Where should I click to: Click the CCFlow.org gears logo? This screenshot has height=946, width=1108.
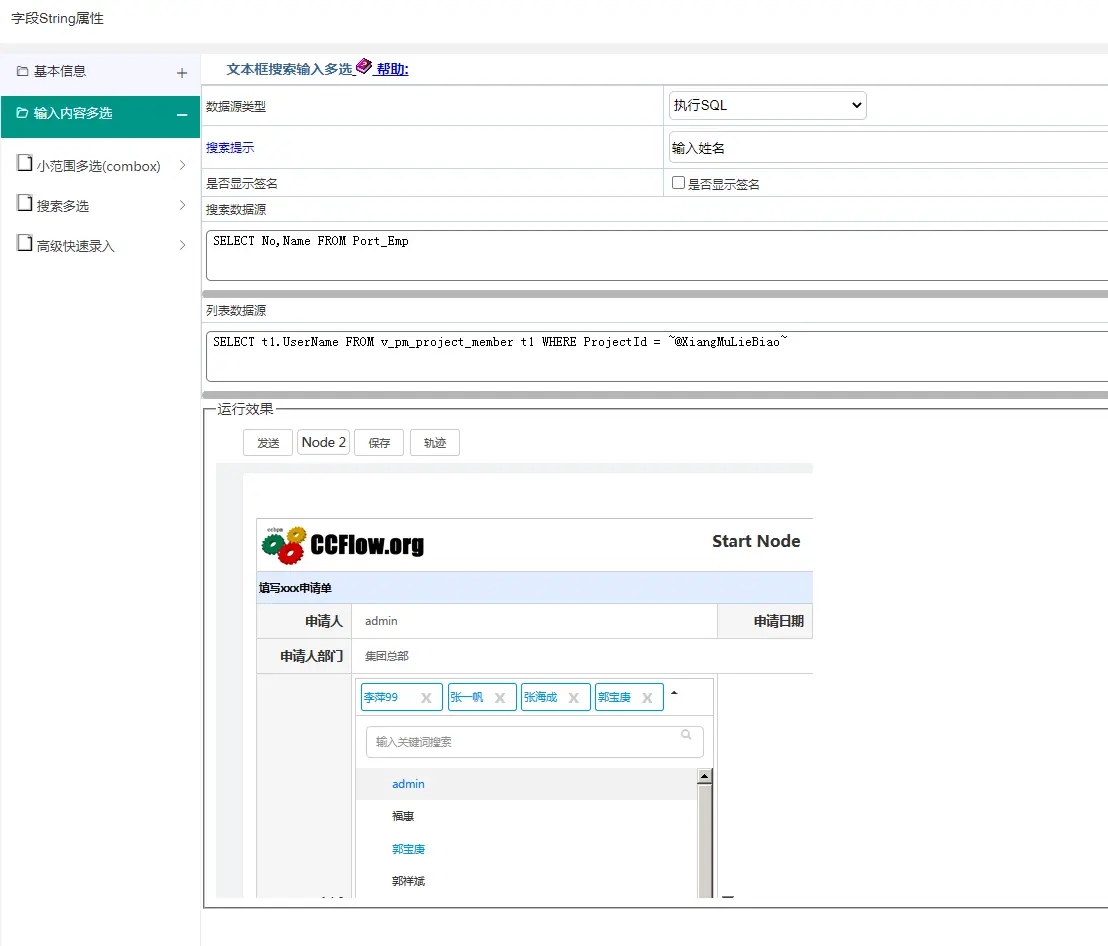[x=283, y=545]
